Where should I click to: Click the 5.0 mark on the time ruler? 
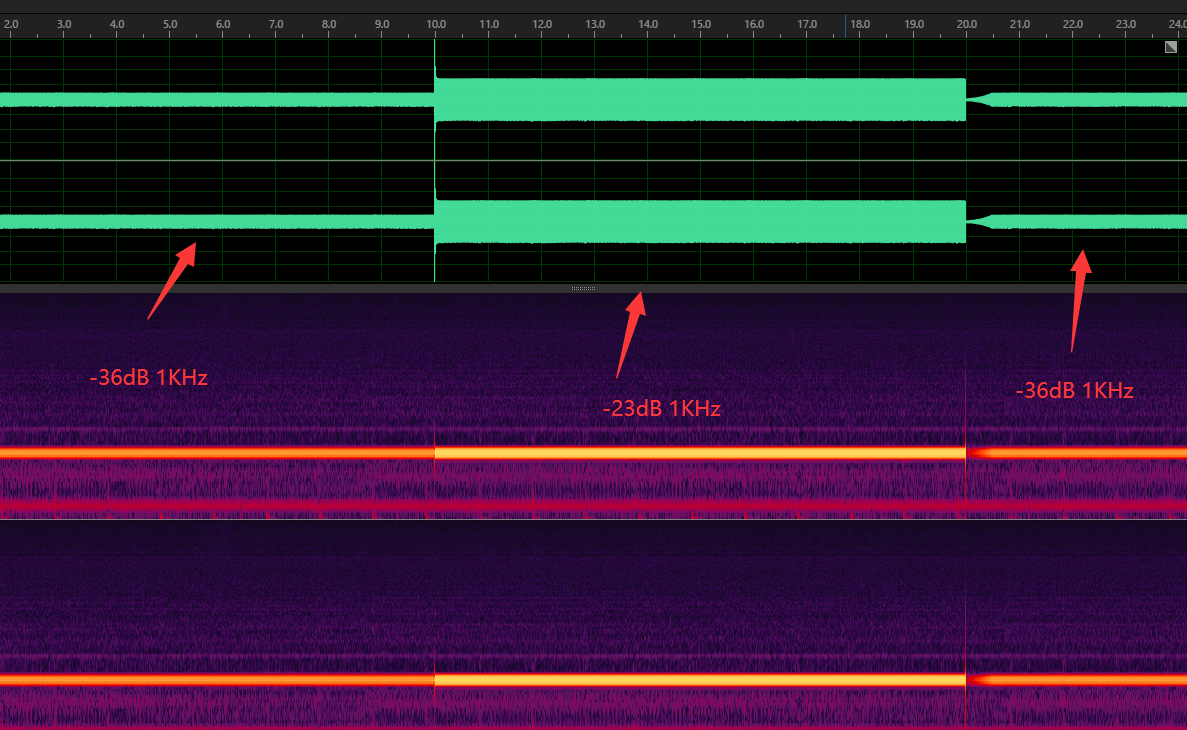170,24
